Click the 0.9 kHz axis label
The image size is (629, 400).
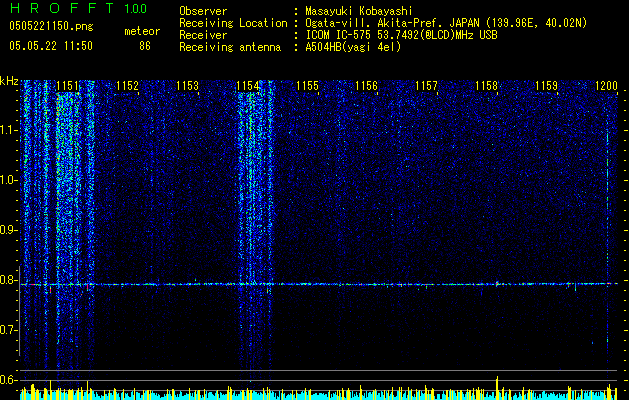click(9, 230)
